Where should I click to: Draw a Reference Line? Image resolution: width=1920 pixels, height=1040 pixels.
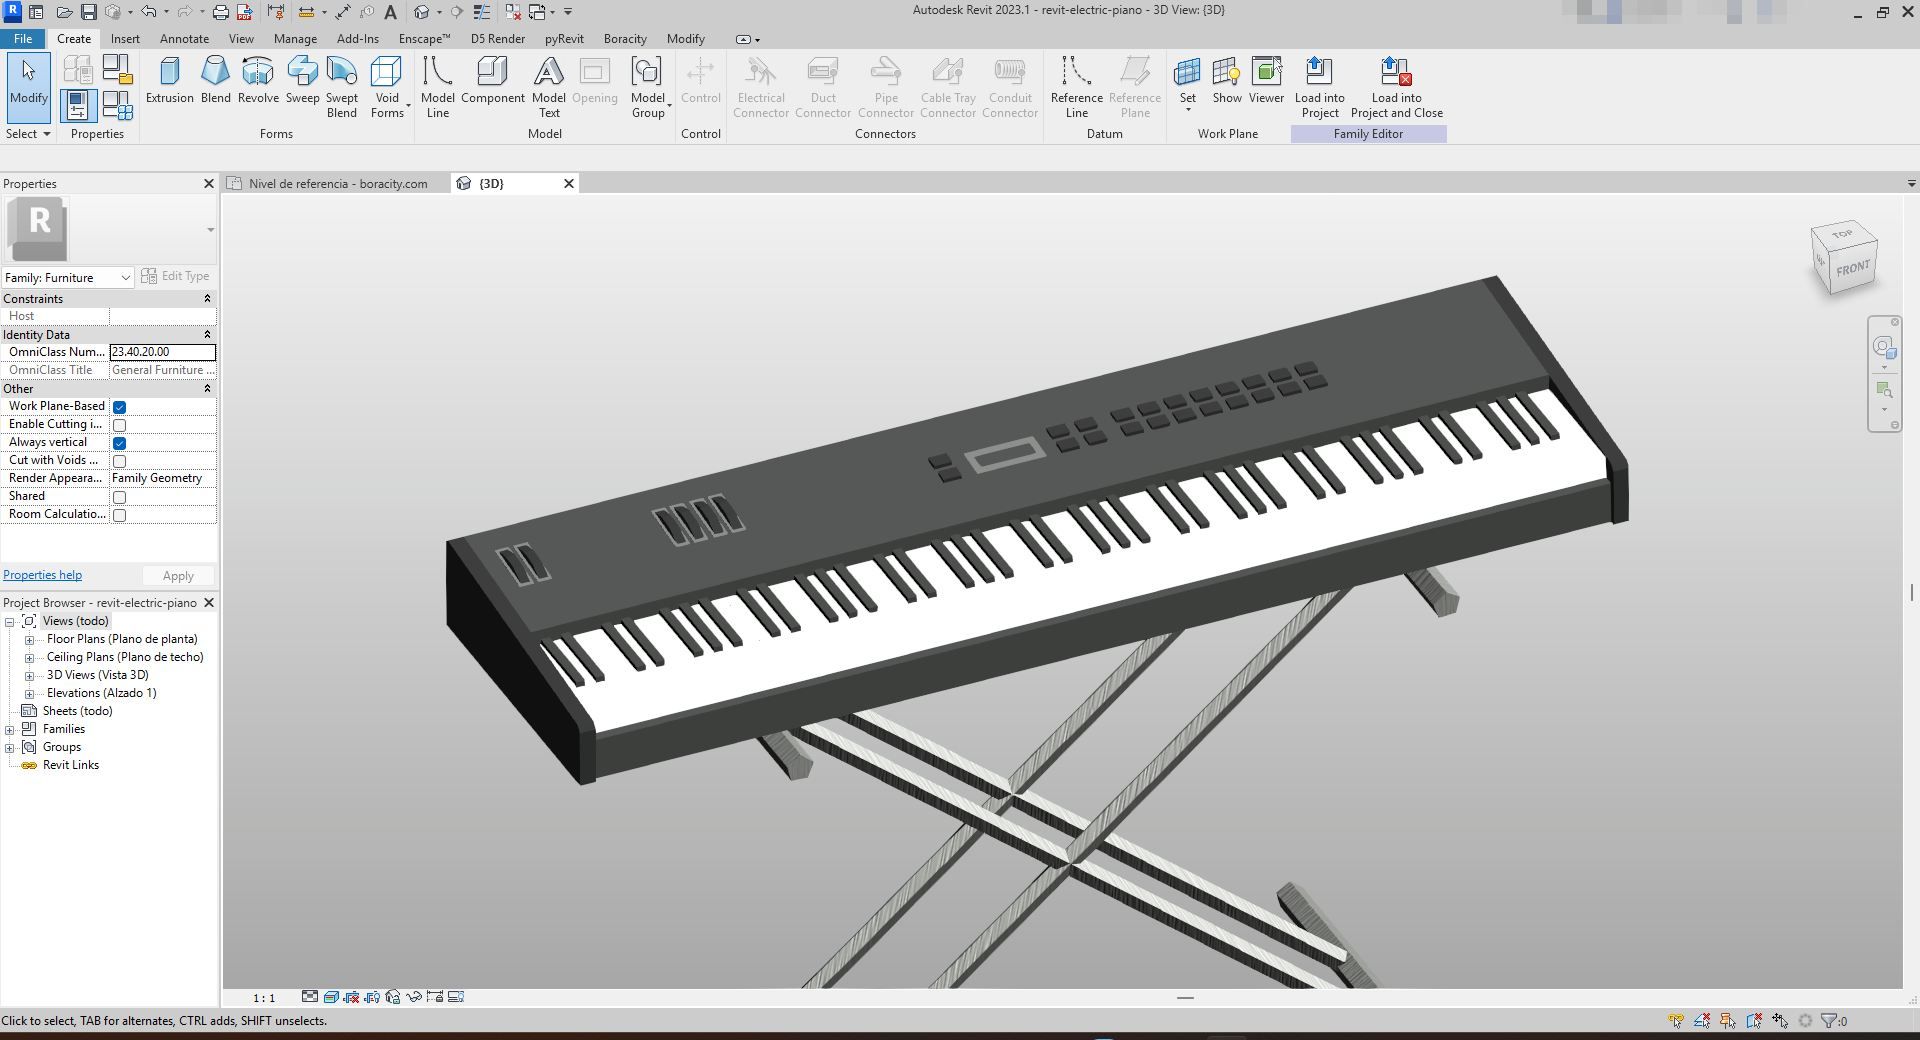[x=1076, y=87]
